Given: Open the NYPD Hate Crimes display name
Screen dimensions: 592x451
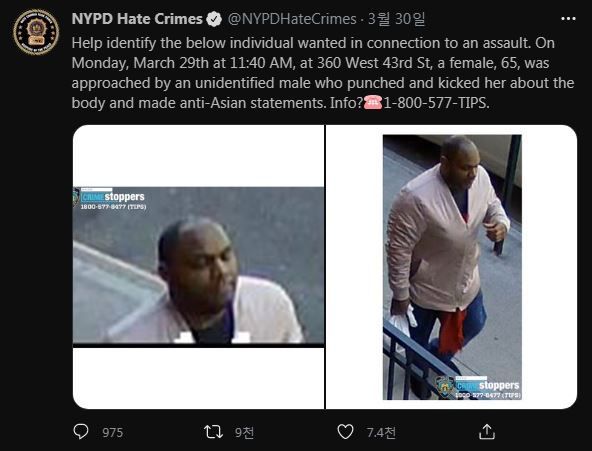Looking at the screenshot, I should [137, 19].
